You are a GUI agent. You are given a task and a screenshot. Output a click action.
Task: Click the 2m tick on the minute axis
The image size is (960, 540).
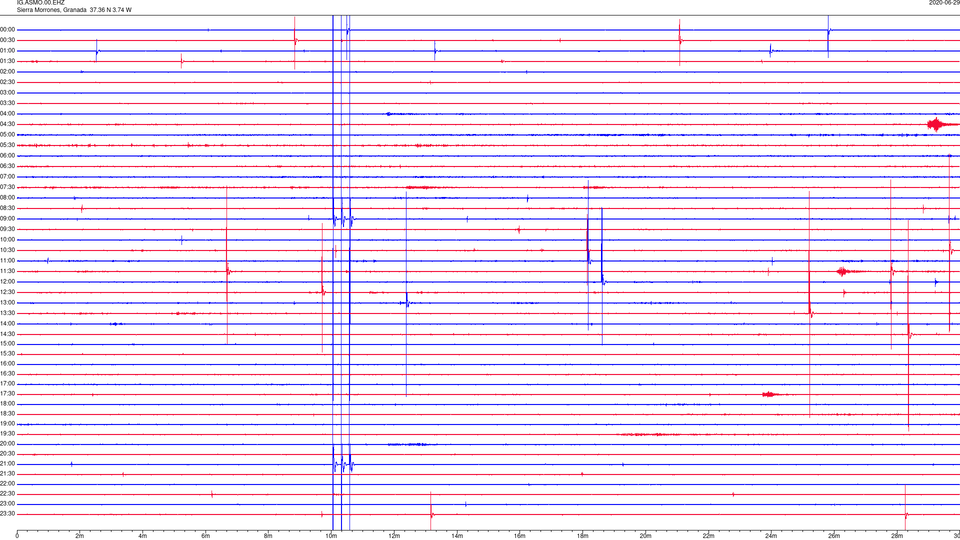coord(80,536)
